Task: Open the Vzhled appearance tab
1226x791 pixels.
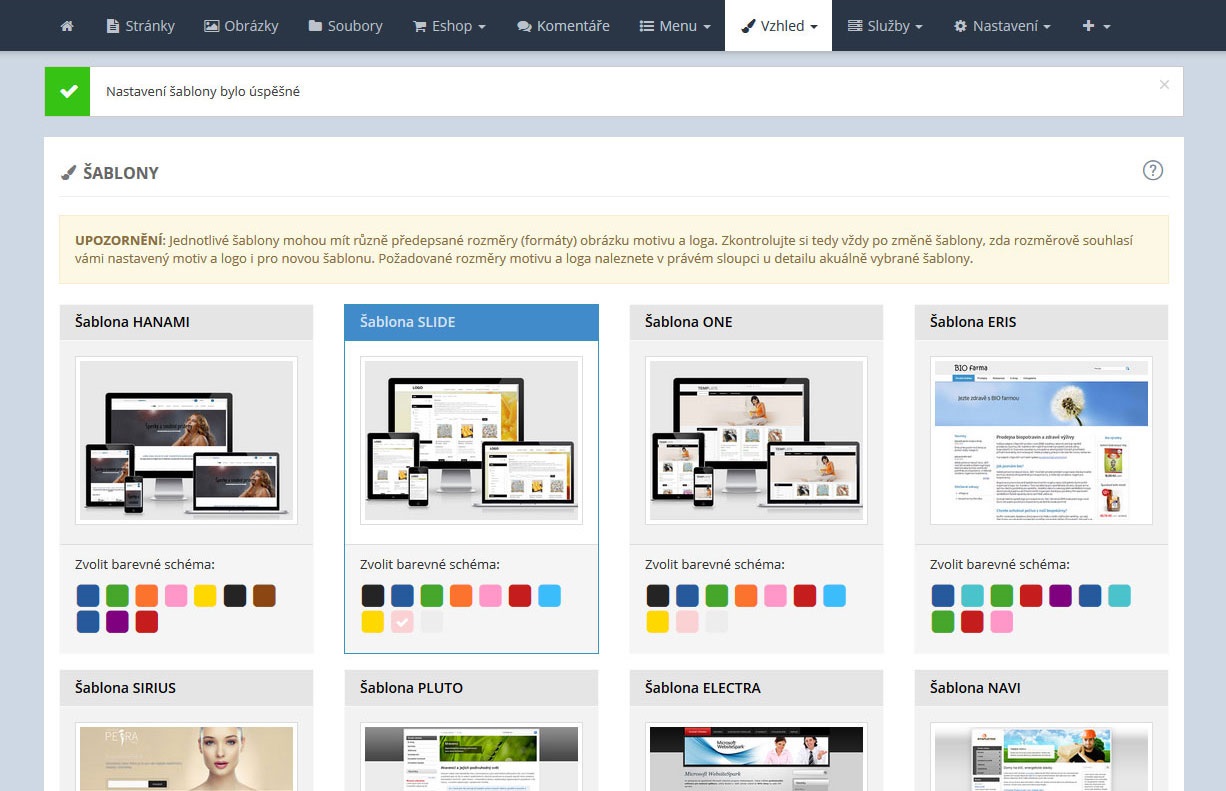Action: pyautogui.click(x=778, y=26)
